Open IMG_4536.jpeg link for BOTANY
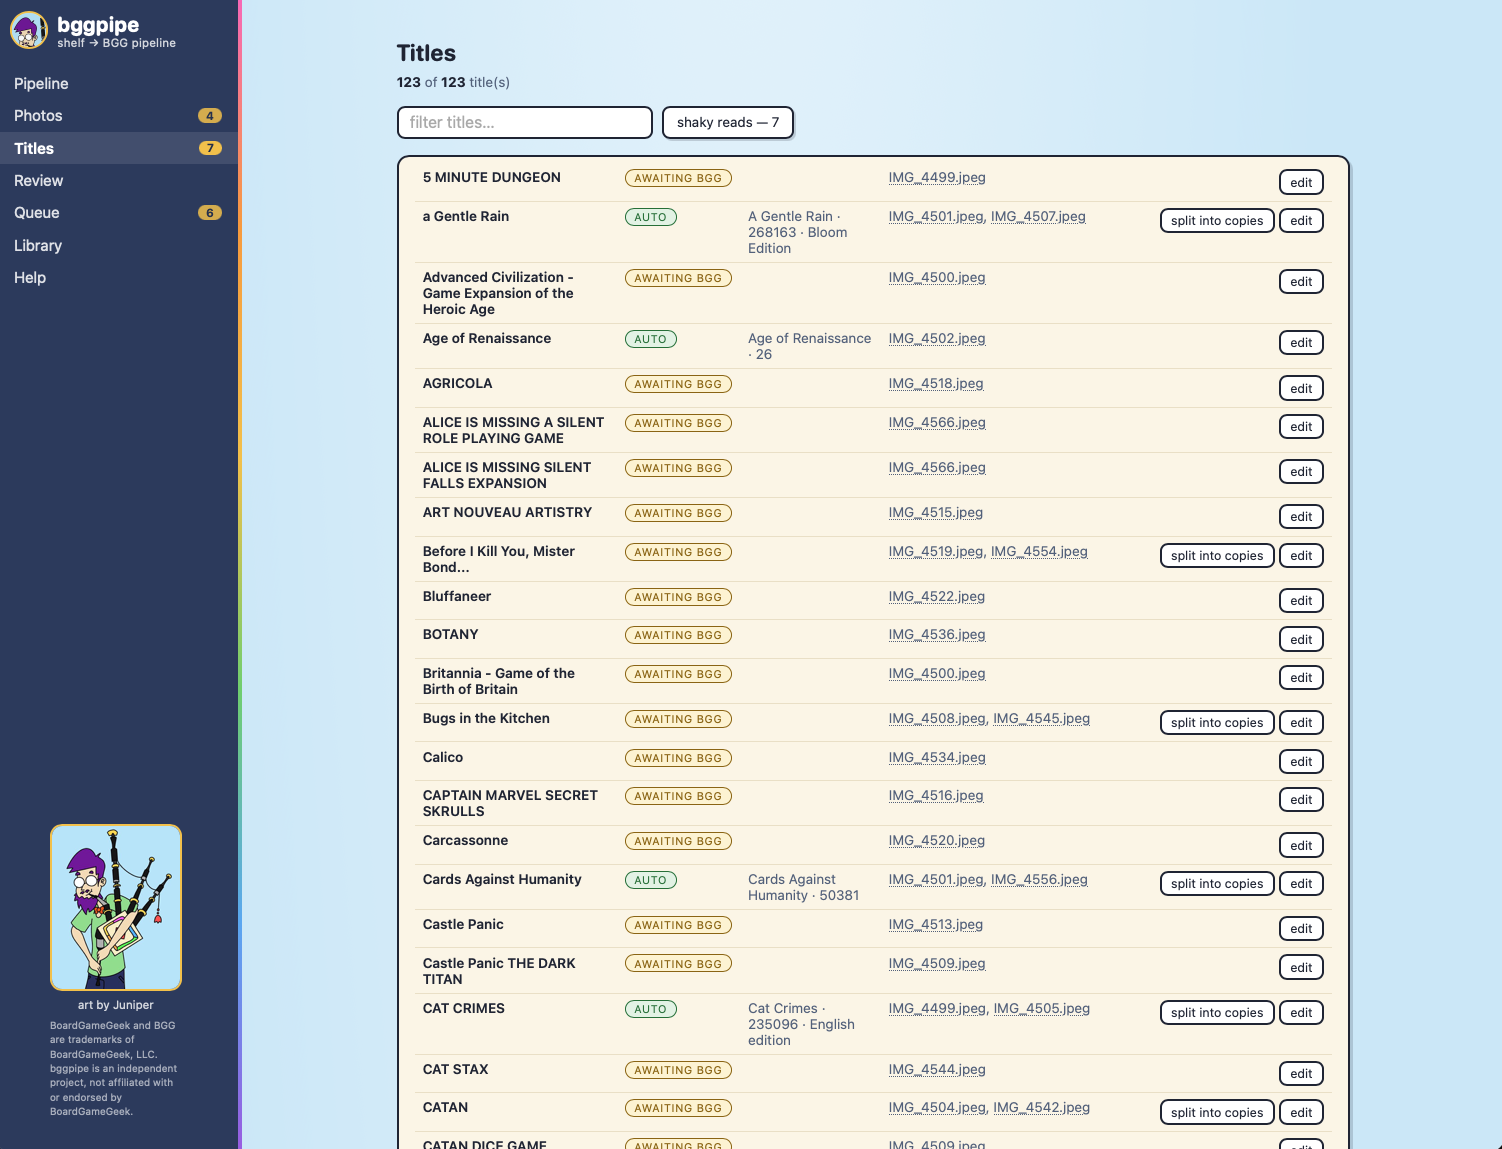 coord(937,634)
